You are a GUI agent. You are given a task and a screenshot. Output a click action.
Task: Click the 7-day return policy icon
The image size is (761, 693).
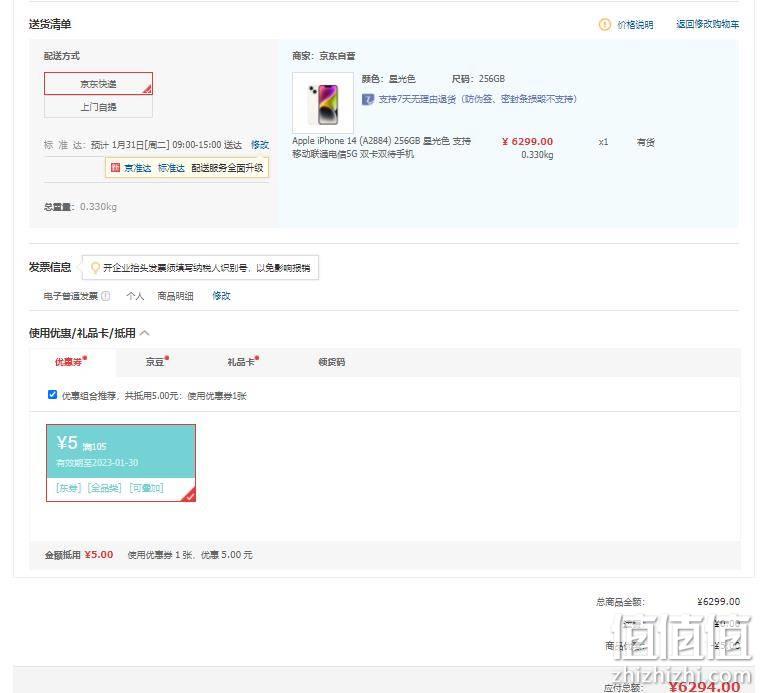click(368, 99)
